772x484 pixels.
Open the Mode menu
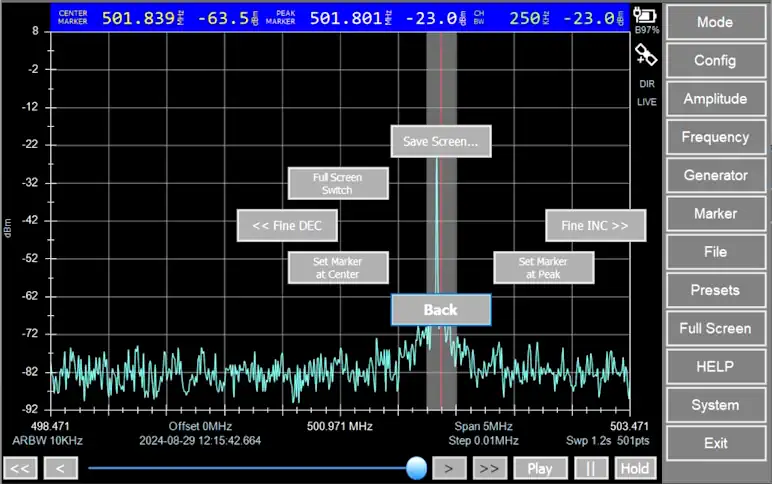(715, 22)
